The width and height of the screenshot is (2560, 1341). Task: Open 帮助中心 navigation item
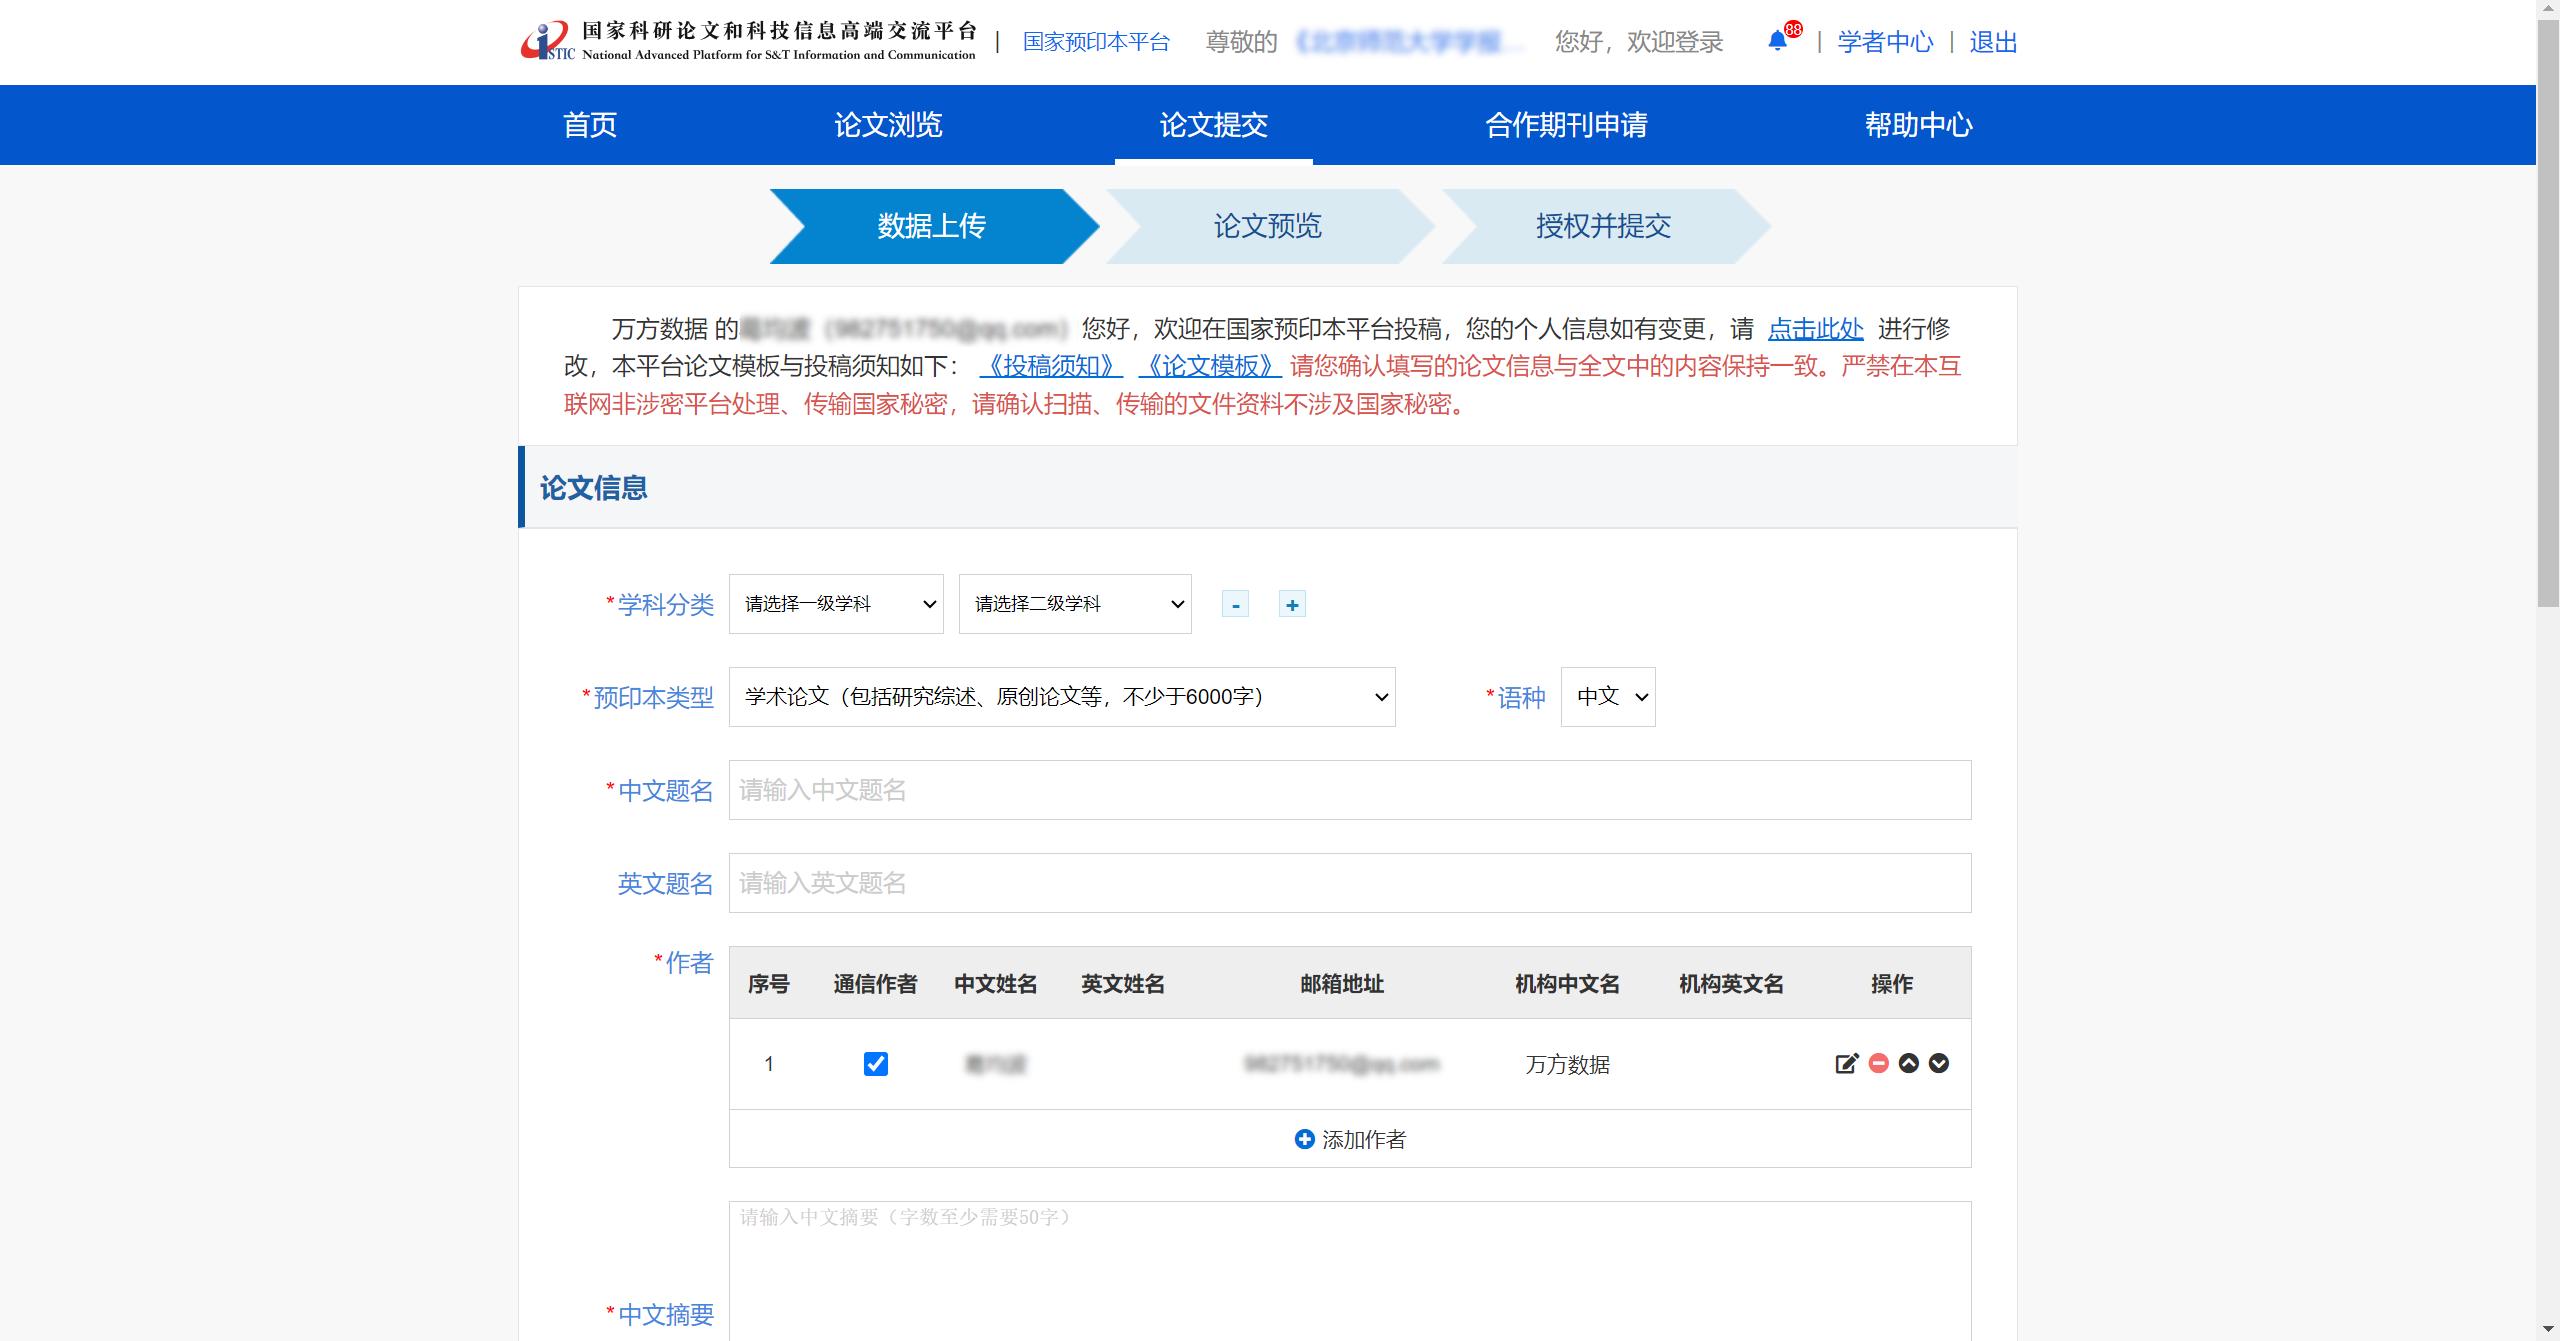point(1918,125)
